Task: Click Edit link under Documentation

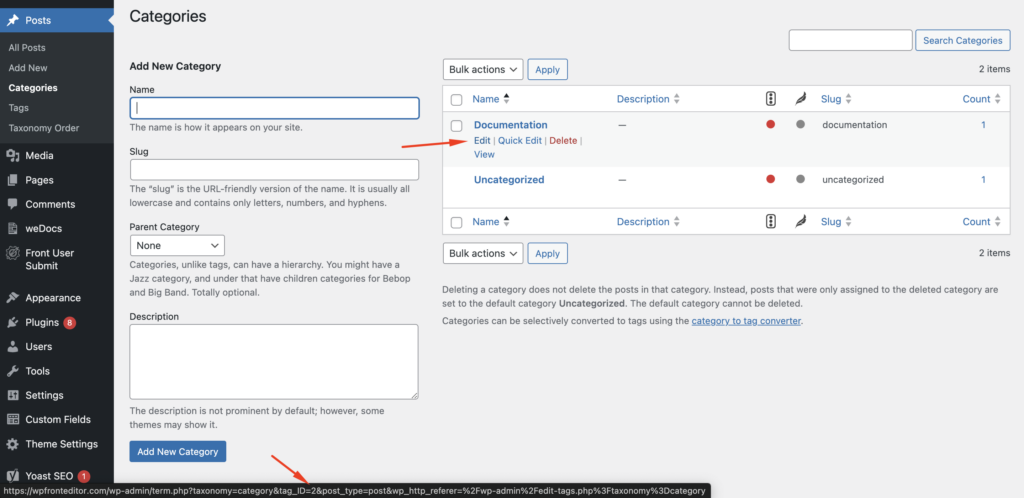Action: (481, 141)
